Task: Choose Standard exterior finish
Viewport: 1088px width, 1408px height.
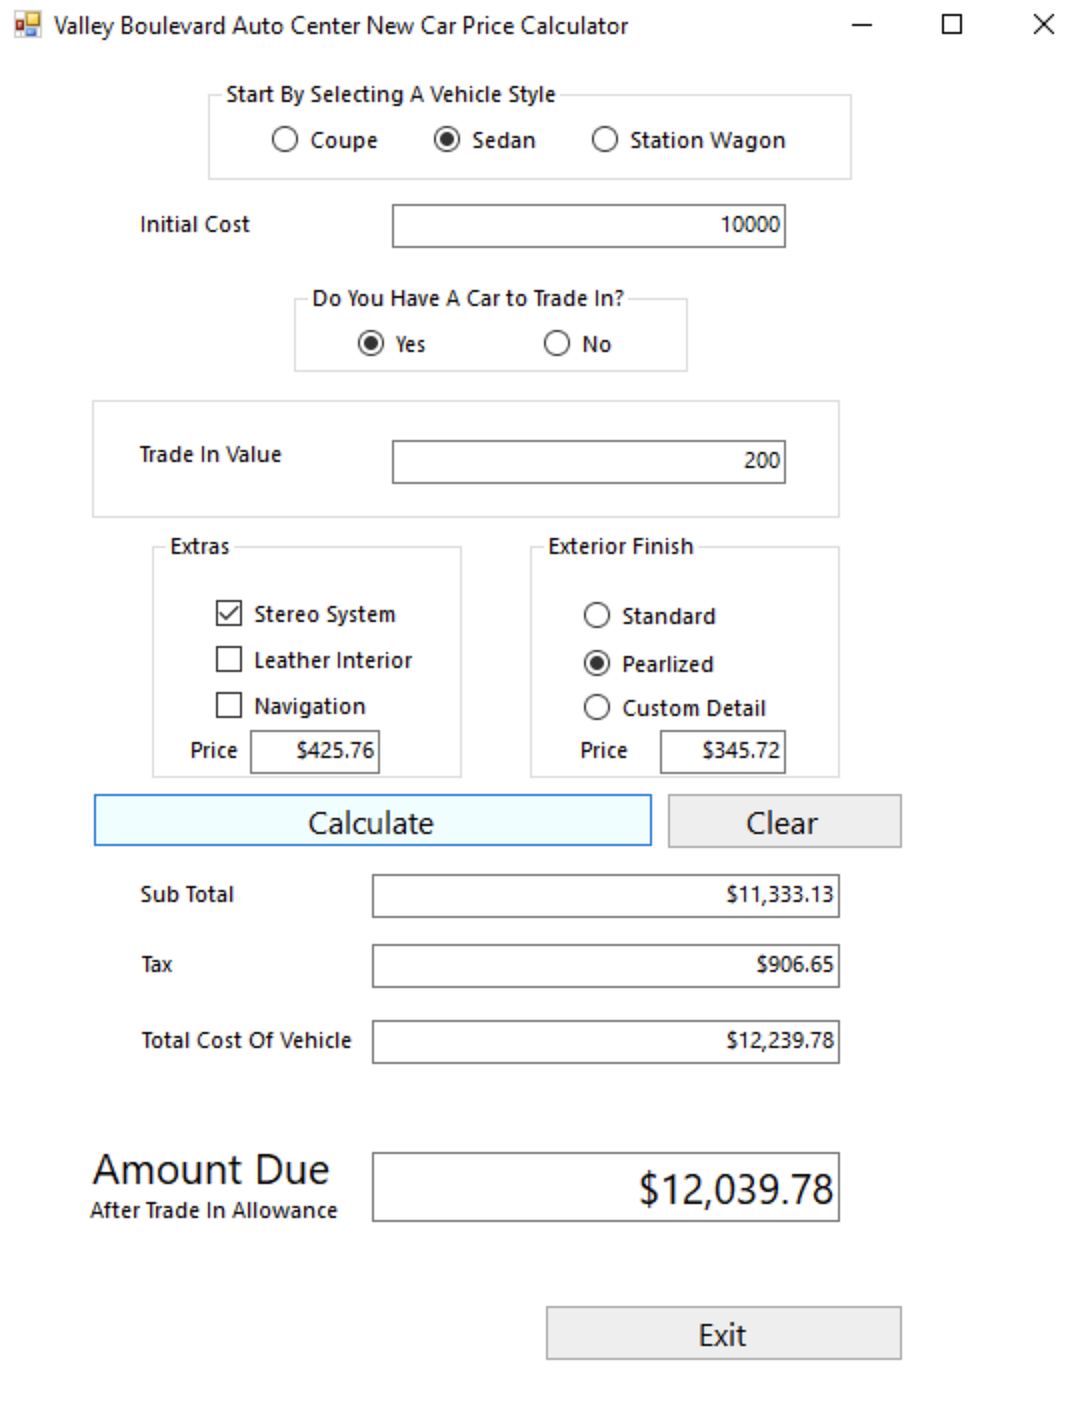Action: (x=597, y=615)
